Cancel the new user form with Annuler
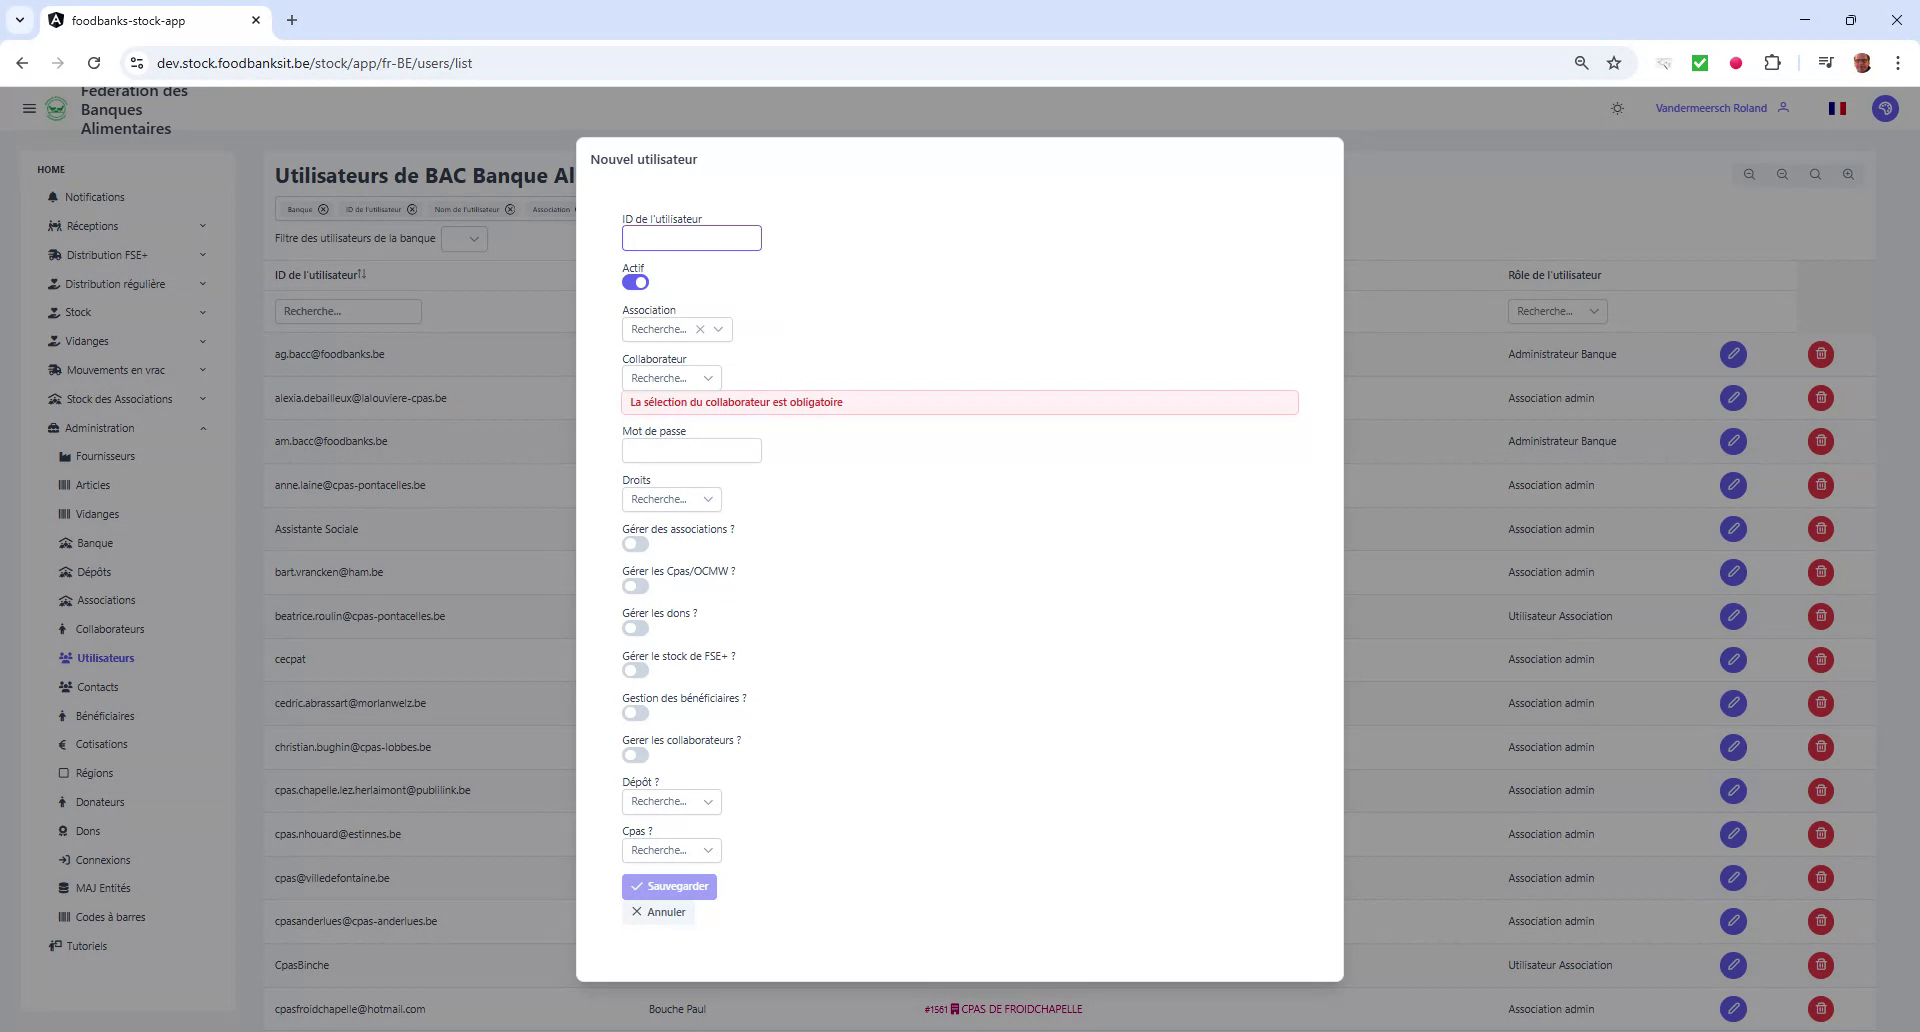The width and height of the screenshot is (1920, 1032). point(658,912)
